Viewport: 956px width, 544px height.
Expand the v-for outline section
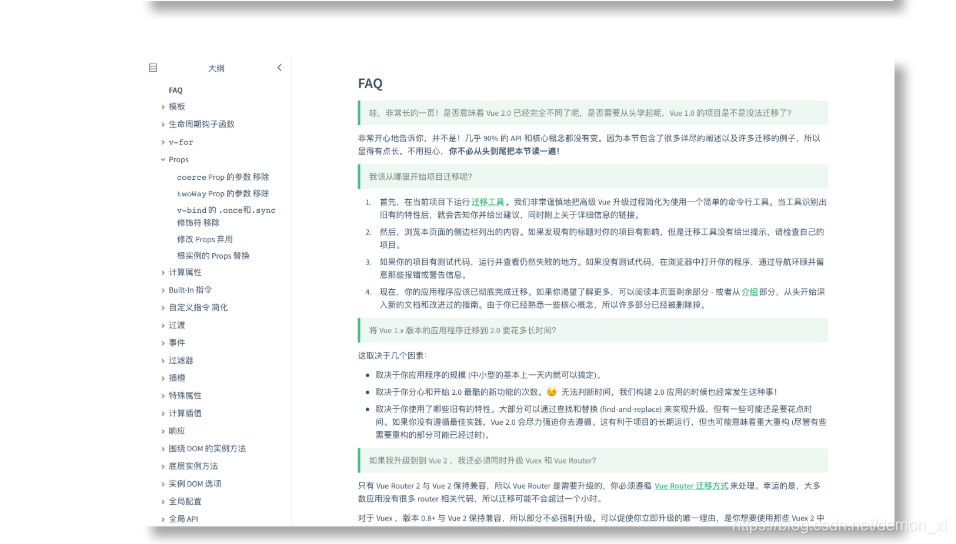(x=163, y=142)
